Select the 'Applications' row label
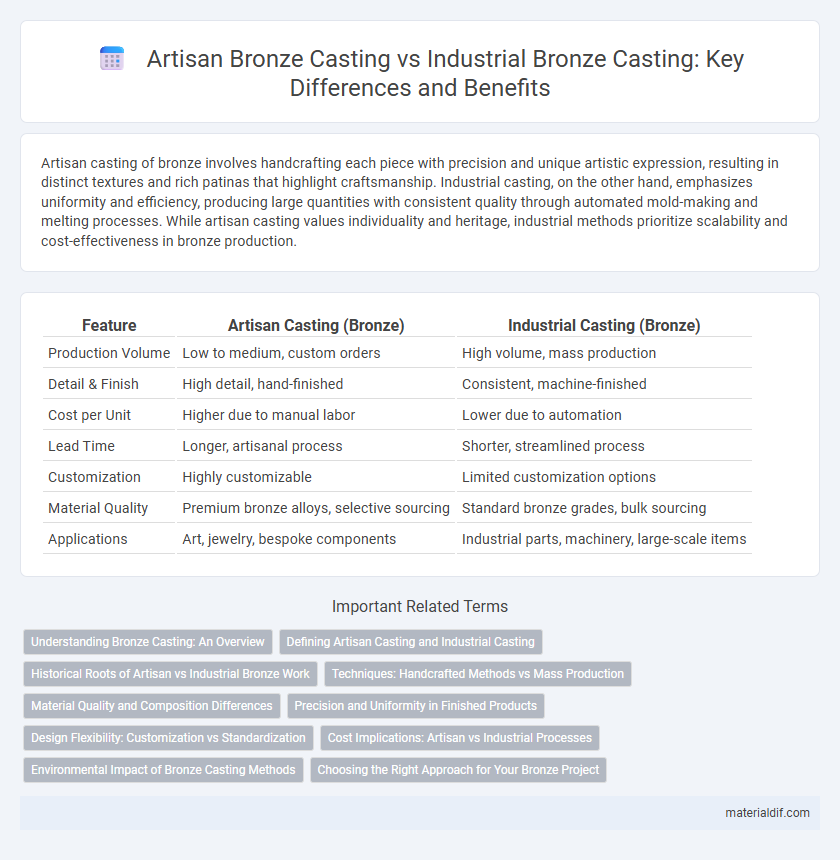This screenshot has width=840, height=860. point(88,539)
